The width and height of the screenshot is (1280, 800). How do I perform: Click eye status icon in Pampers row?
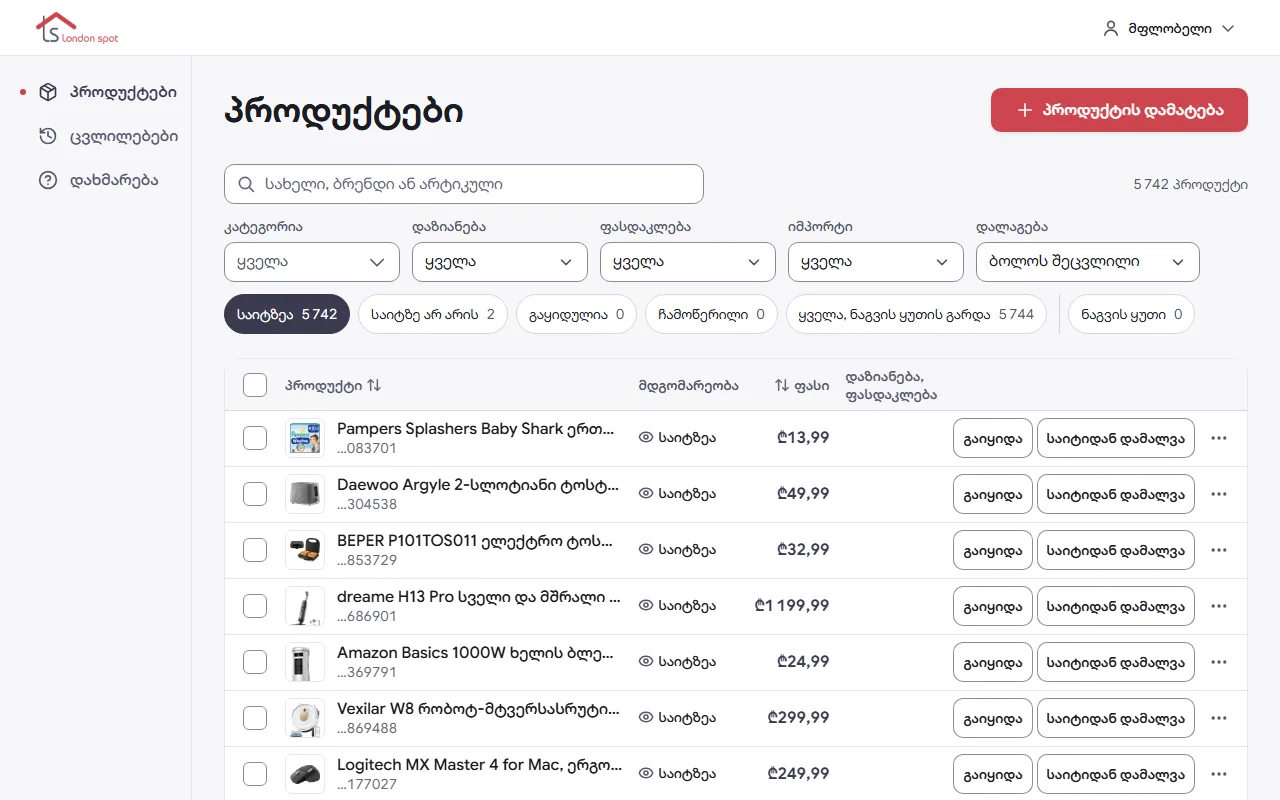[646, 438]
